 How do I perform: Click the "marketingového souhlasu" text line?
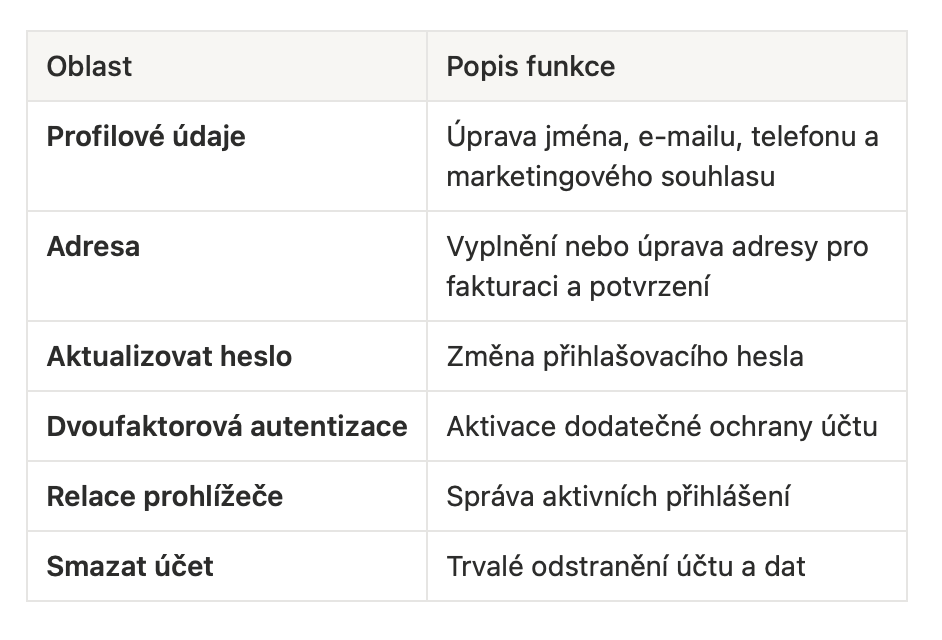pos(610,177)
